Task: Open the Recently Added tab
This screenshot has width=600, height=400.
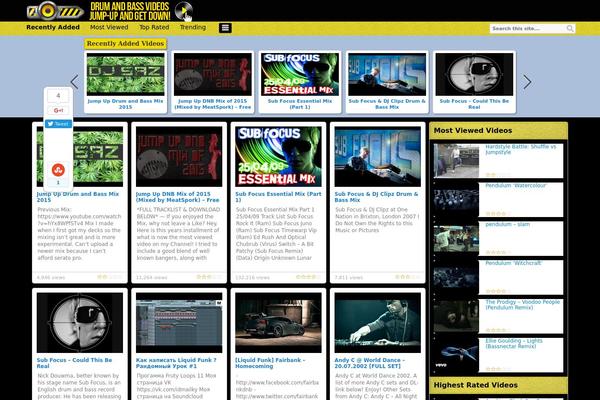Action: (53, 27)
